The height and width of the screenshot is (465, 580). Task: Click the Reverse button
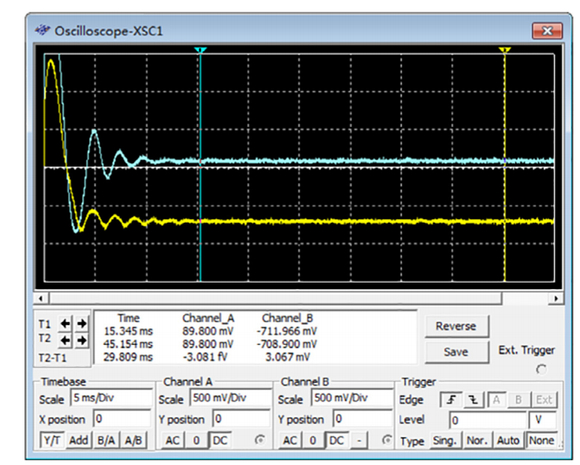click(456, 326)
